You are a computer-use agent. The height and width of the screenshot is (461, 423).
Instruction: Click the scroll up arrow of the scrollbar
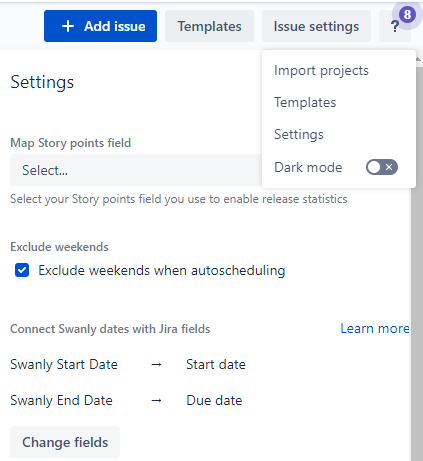click(x=418, y=59)
